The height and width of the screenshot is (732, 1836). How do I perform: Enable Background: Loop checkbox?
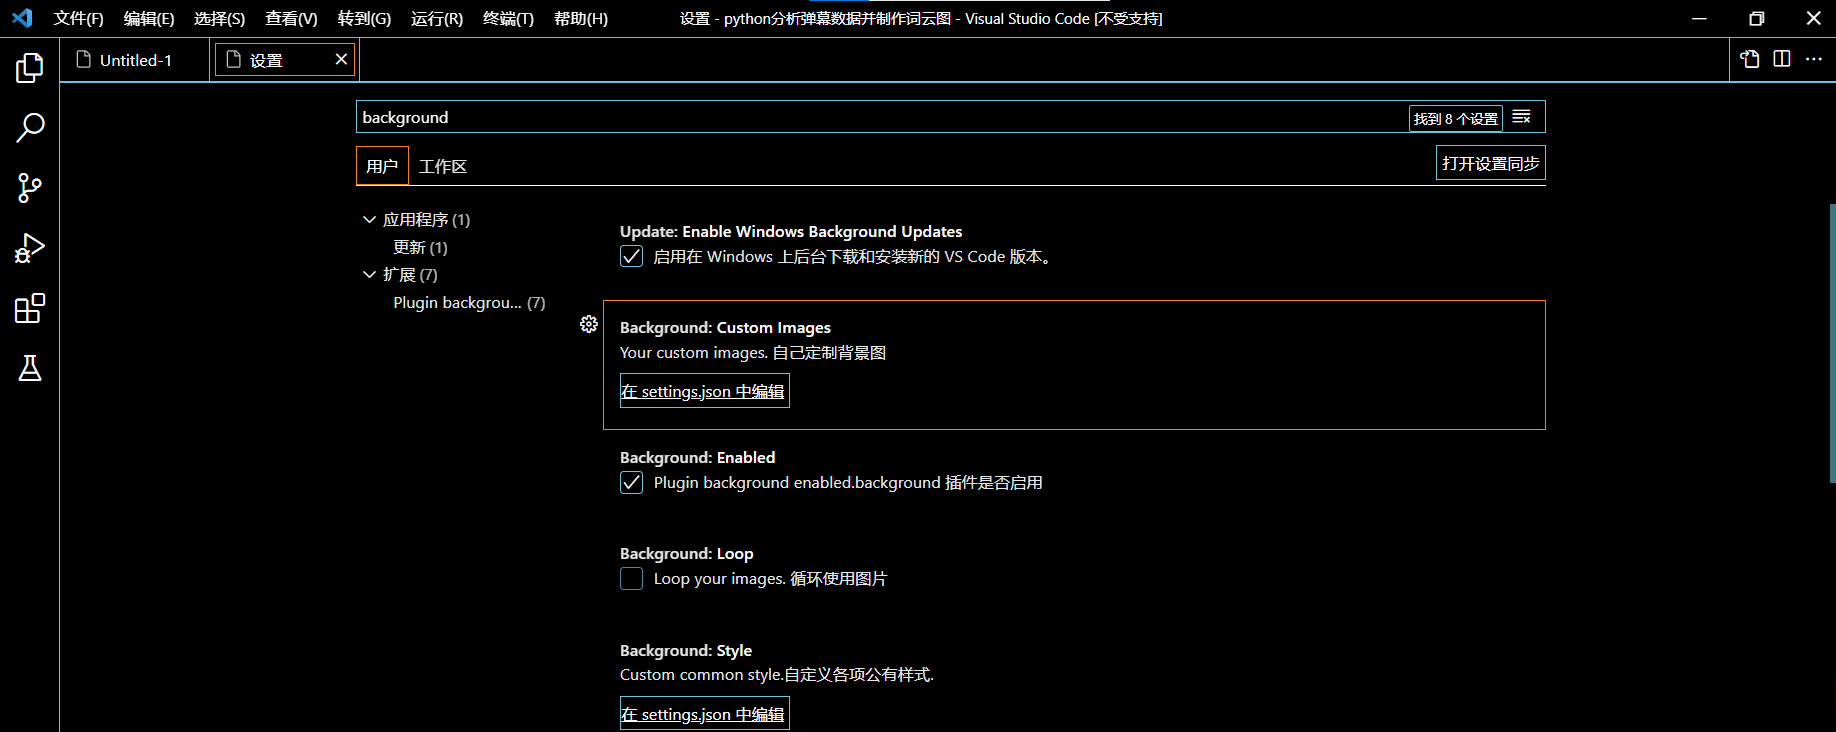[x=631, y=578]
